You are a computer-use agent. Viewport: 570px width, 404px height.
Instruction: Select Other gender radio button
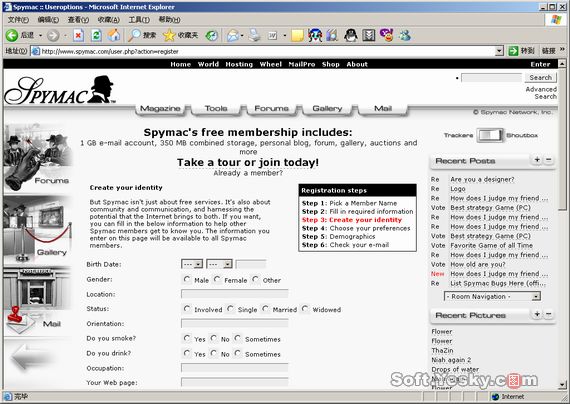pyautogui.click(x=256, y=279)
